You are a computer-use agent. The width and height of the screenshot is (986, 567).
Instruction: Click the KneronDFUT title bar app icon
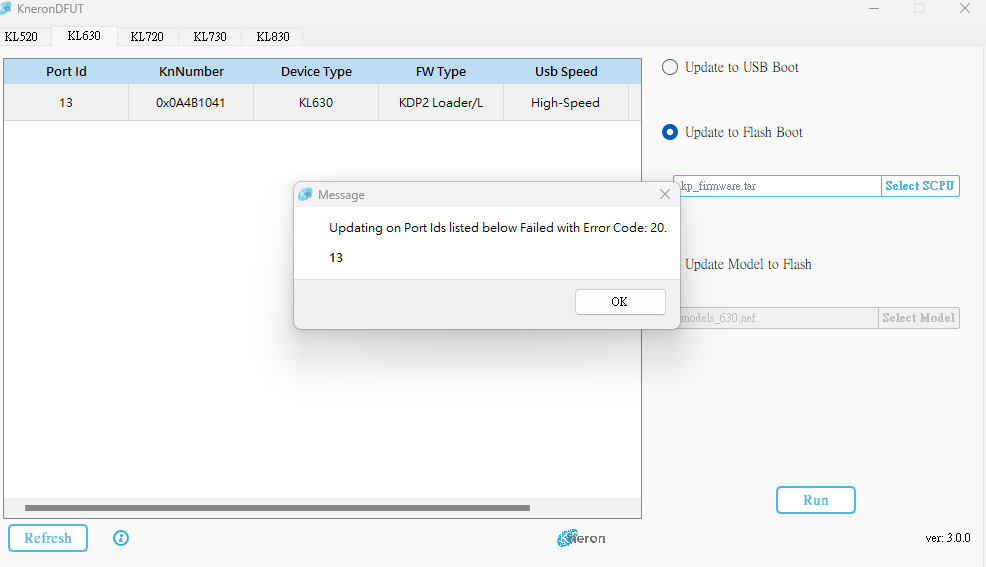tap(6, 8)
